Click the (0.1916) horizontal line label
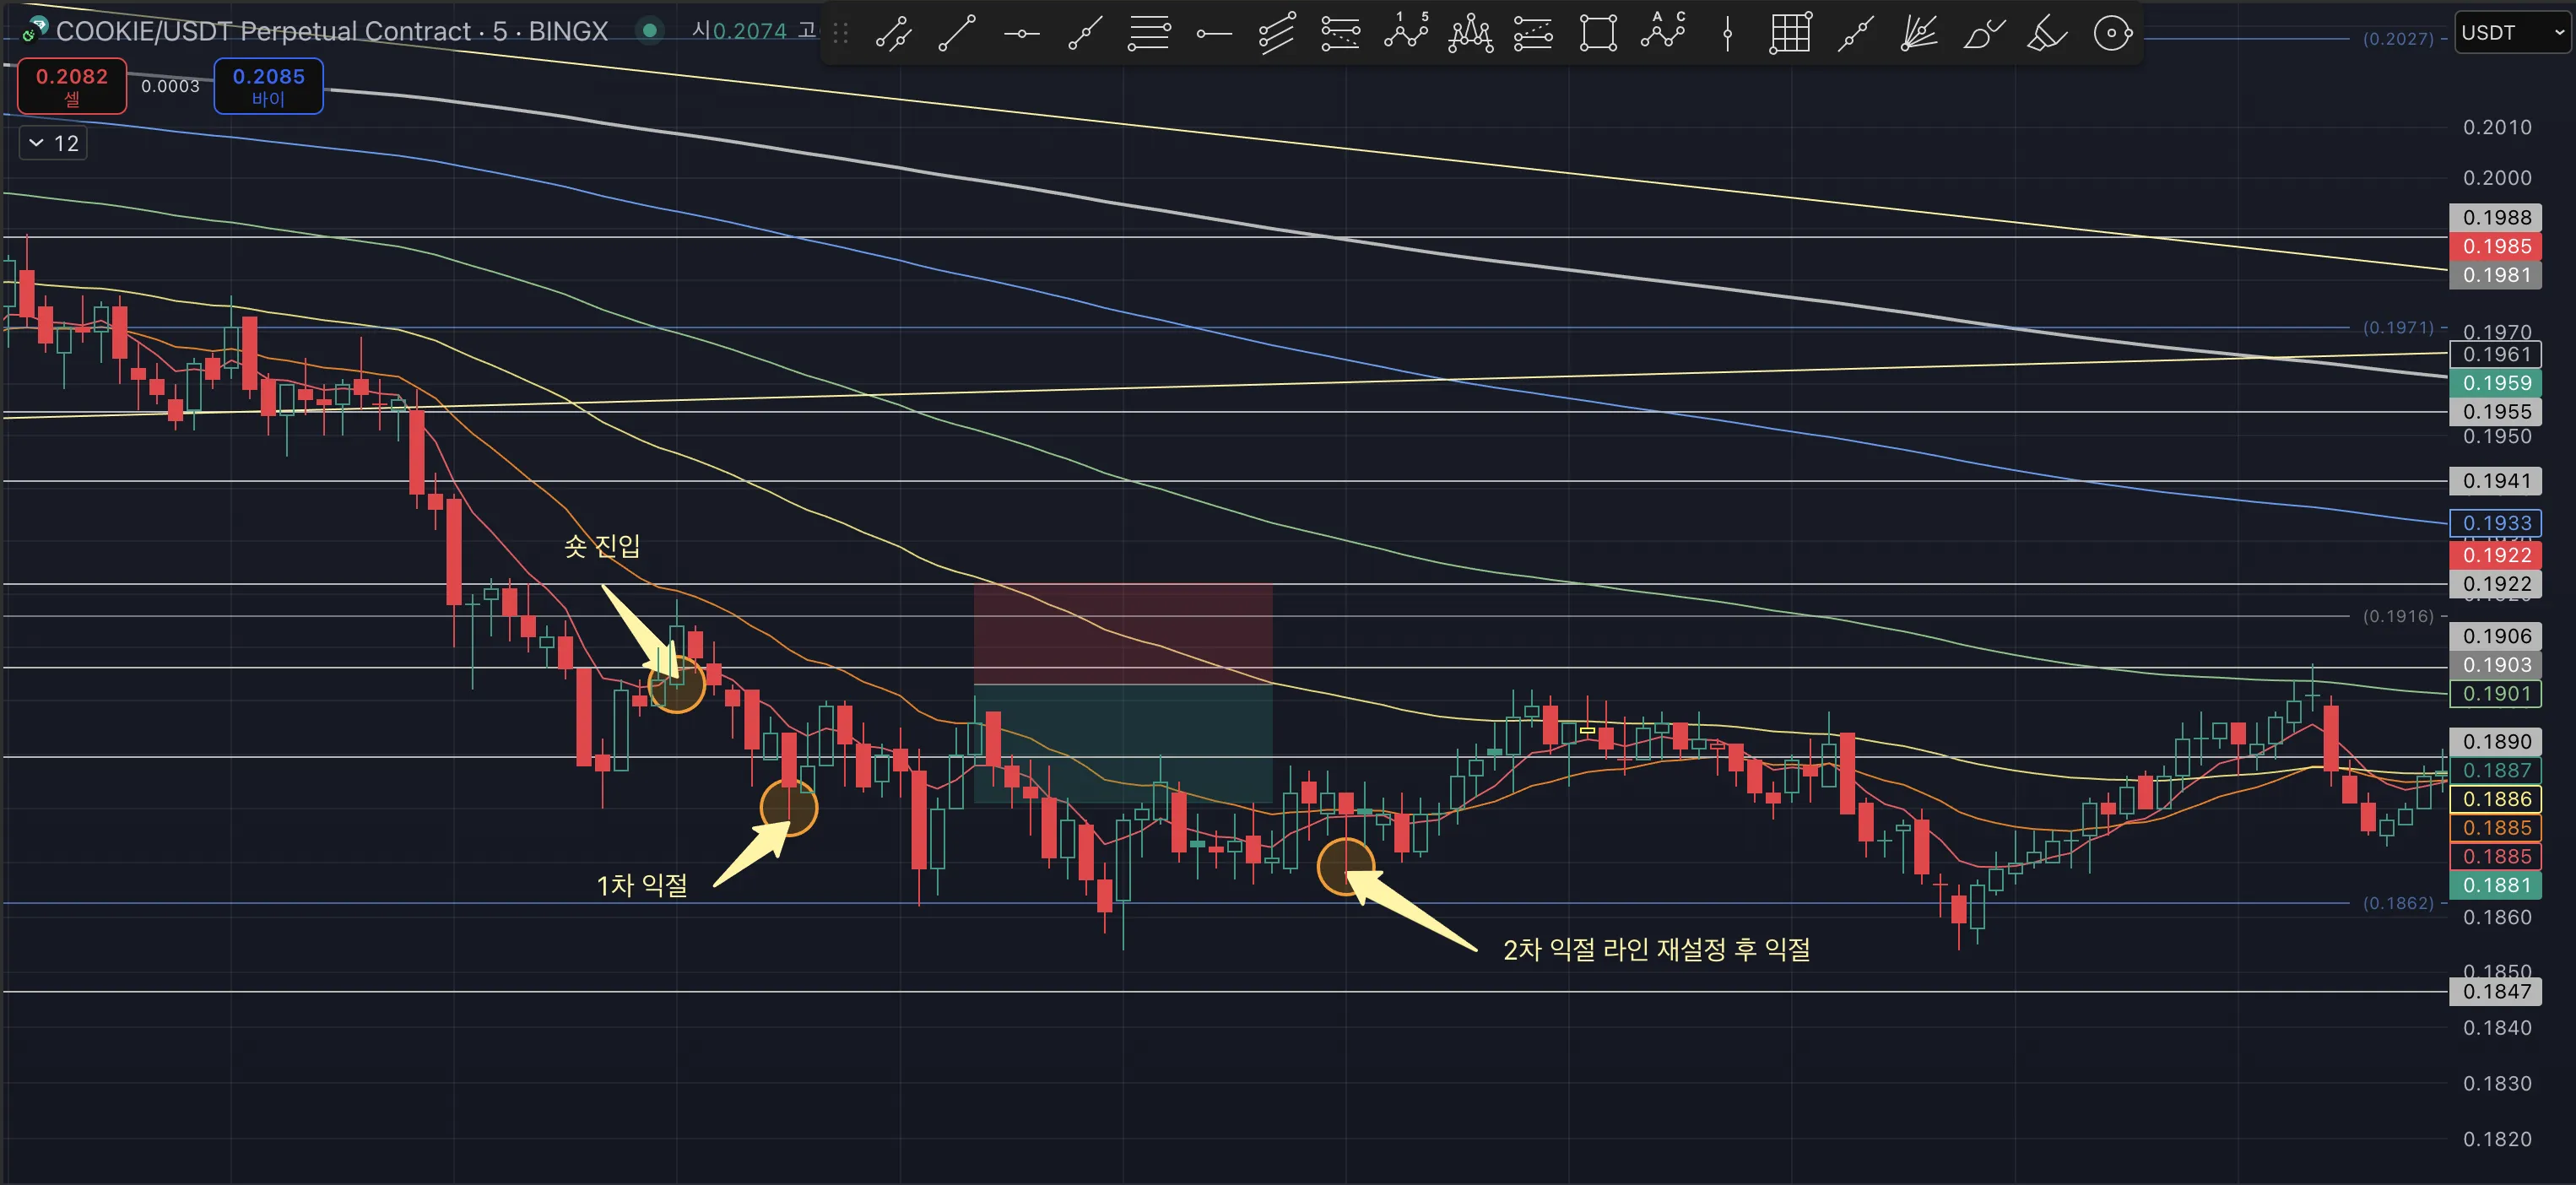Viewport: 2576px width, 1185px height. [2398, 616]
